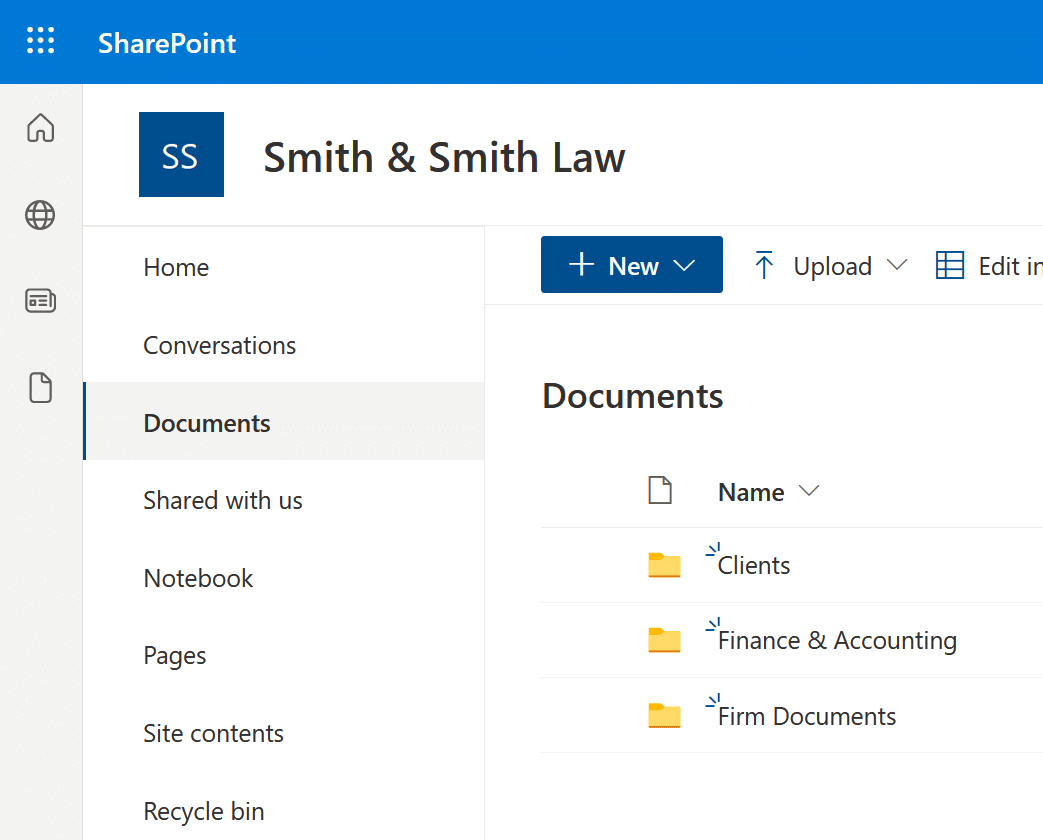
Task: Open Conversations in site navigation
Action: coord(284,345)
